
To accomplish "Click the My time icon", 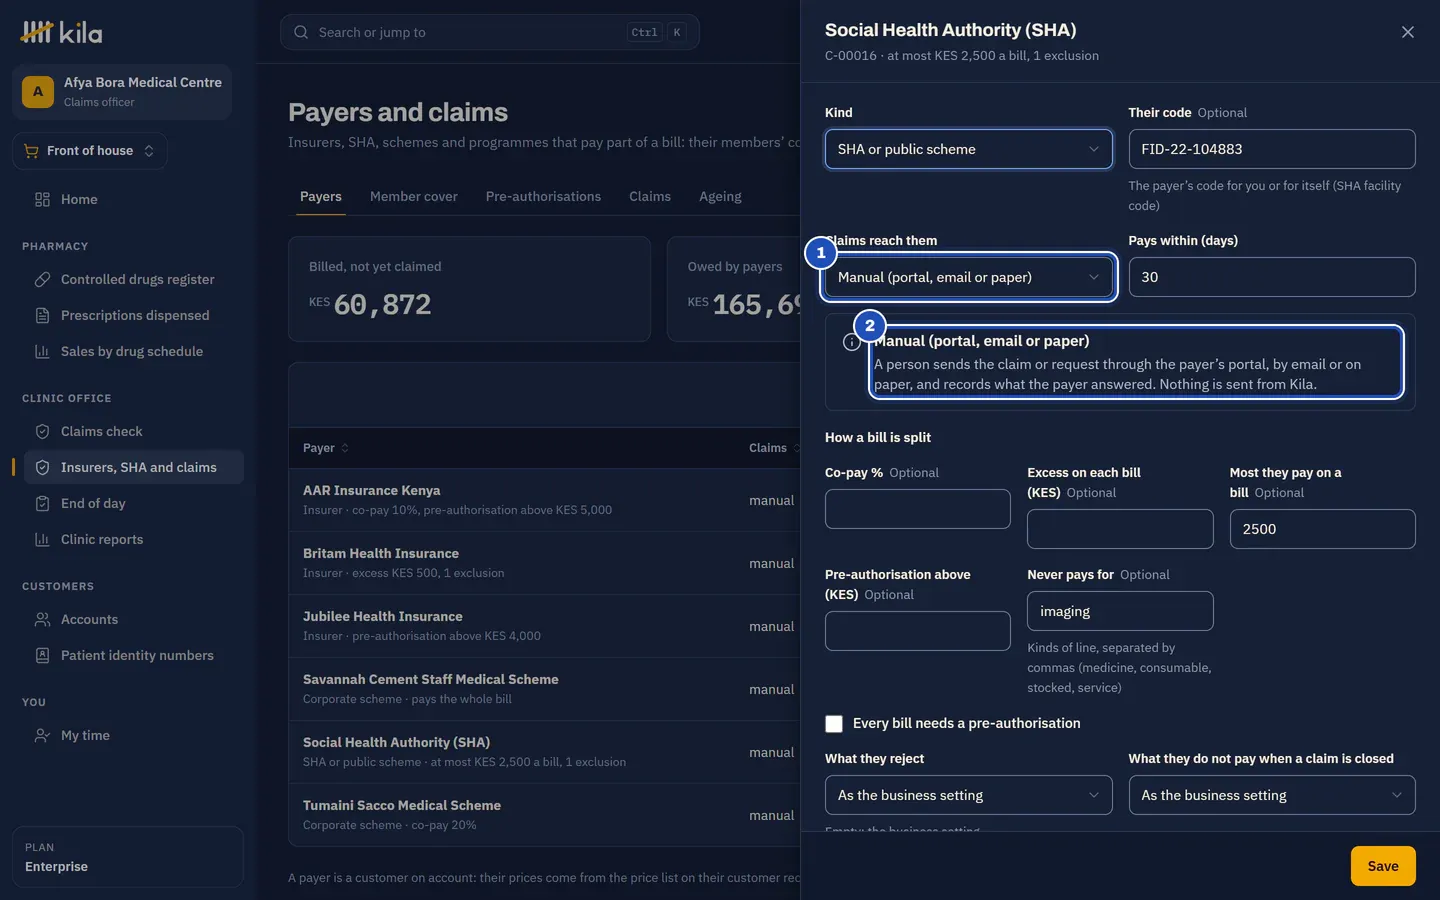I will 42,735.
